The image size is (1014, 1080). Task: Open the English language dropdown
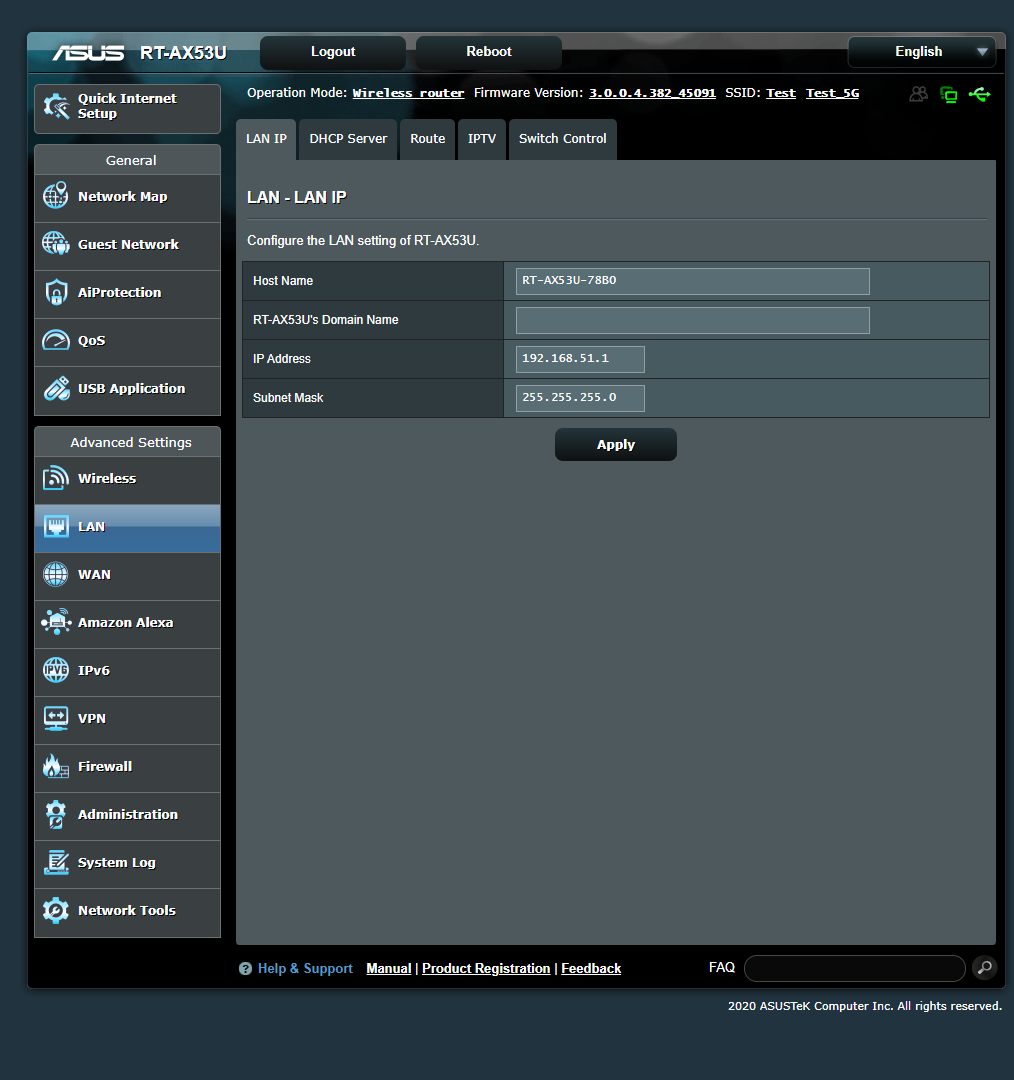click(x=922, y=52)
